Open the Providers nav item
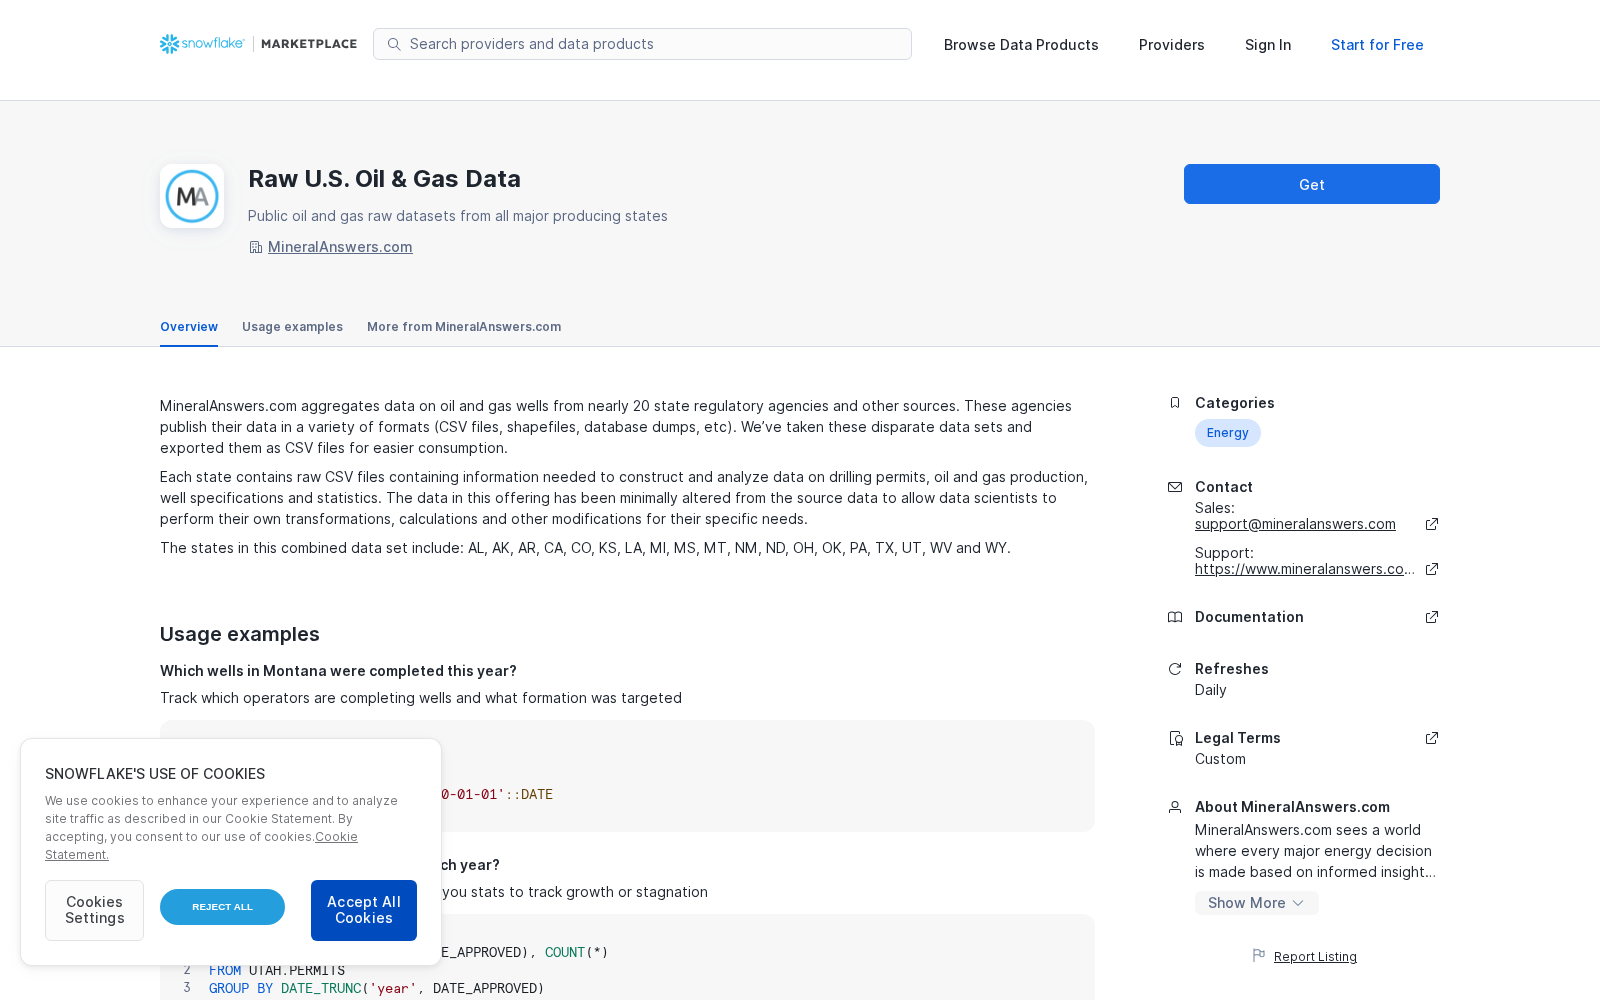The width and height of the screenshot is (1600, 1000). click(x=1171, y=45)
